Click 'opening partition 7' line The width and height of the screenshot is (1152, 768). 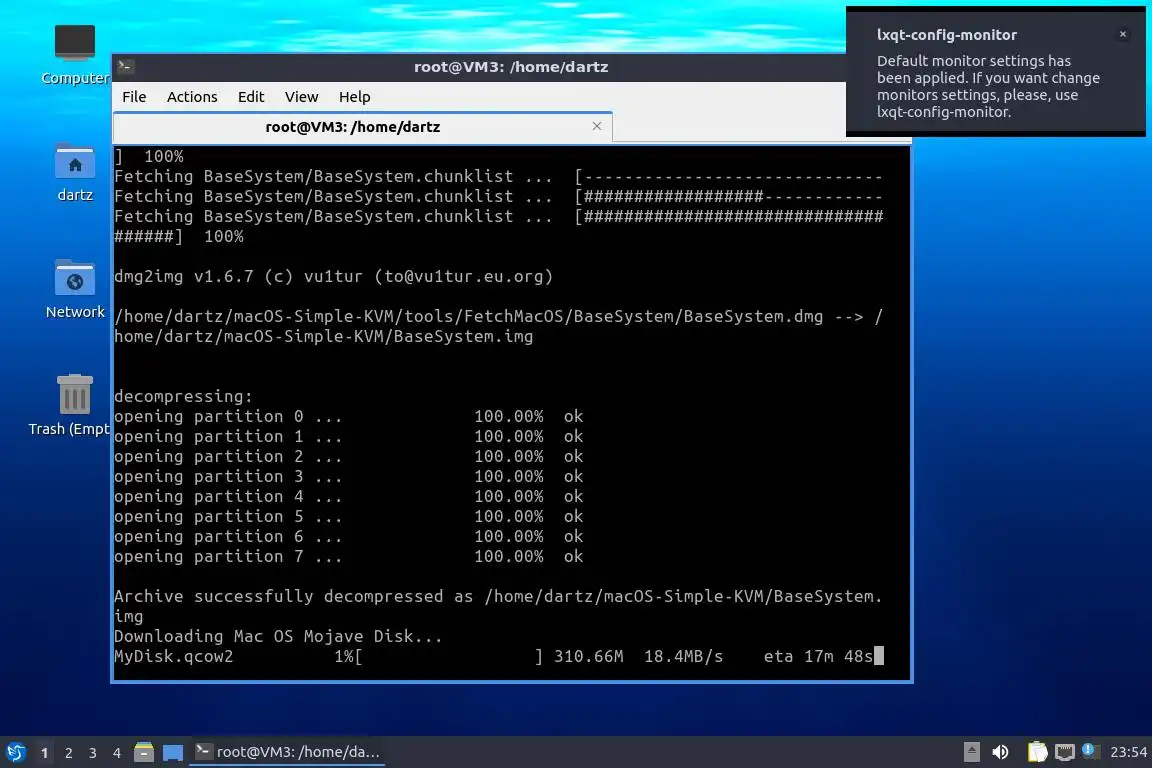(348, 557)
